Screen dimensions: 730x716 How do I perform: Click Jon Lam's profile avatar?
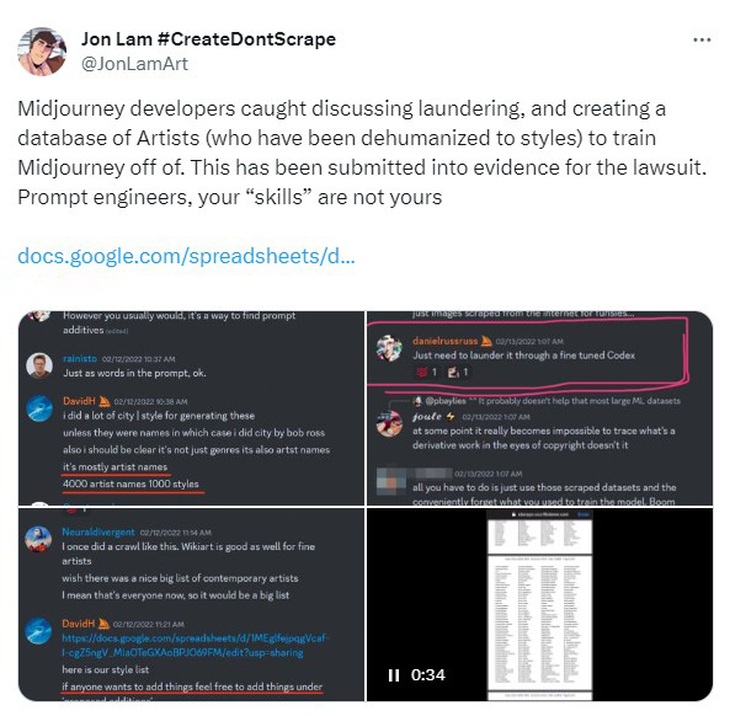point(42,51)
